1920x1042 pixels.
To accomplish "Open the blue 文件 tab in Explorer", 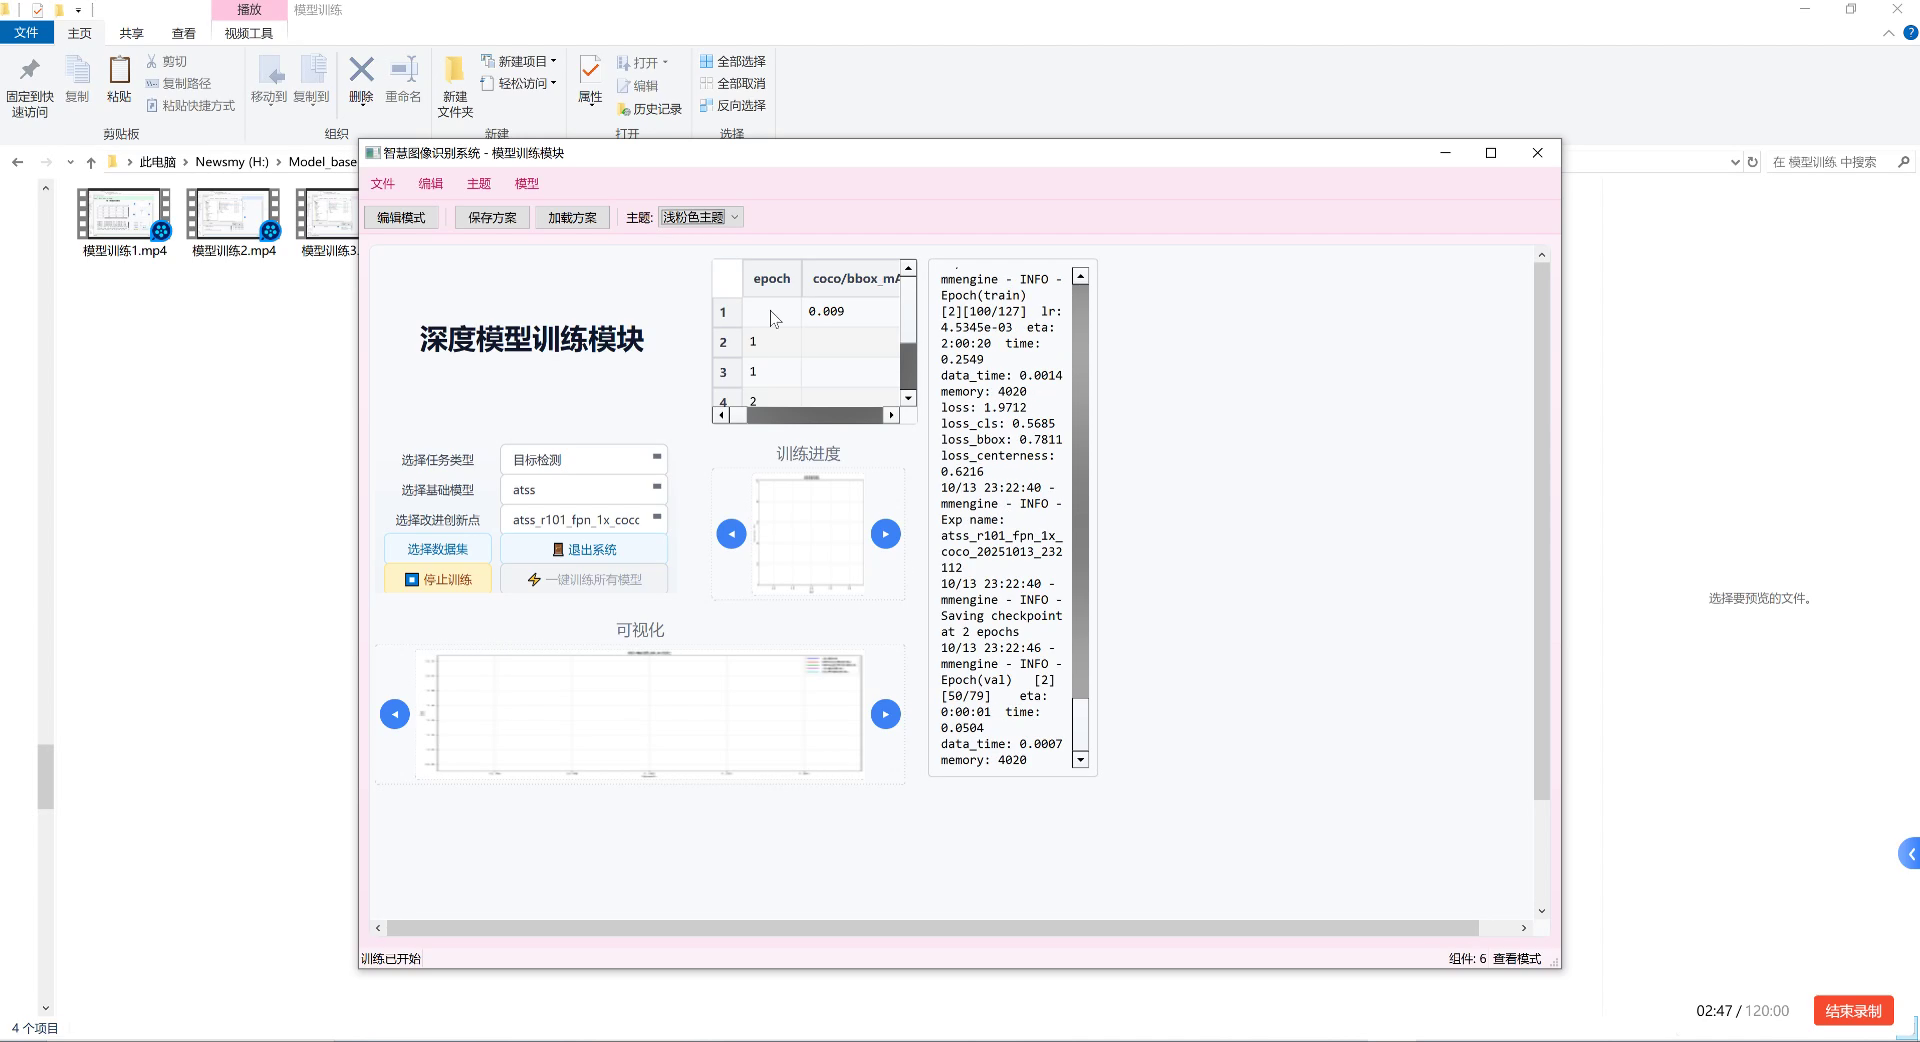I will [x=27, y=33].
